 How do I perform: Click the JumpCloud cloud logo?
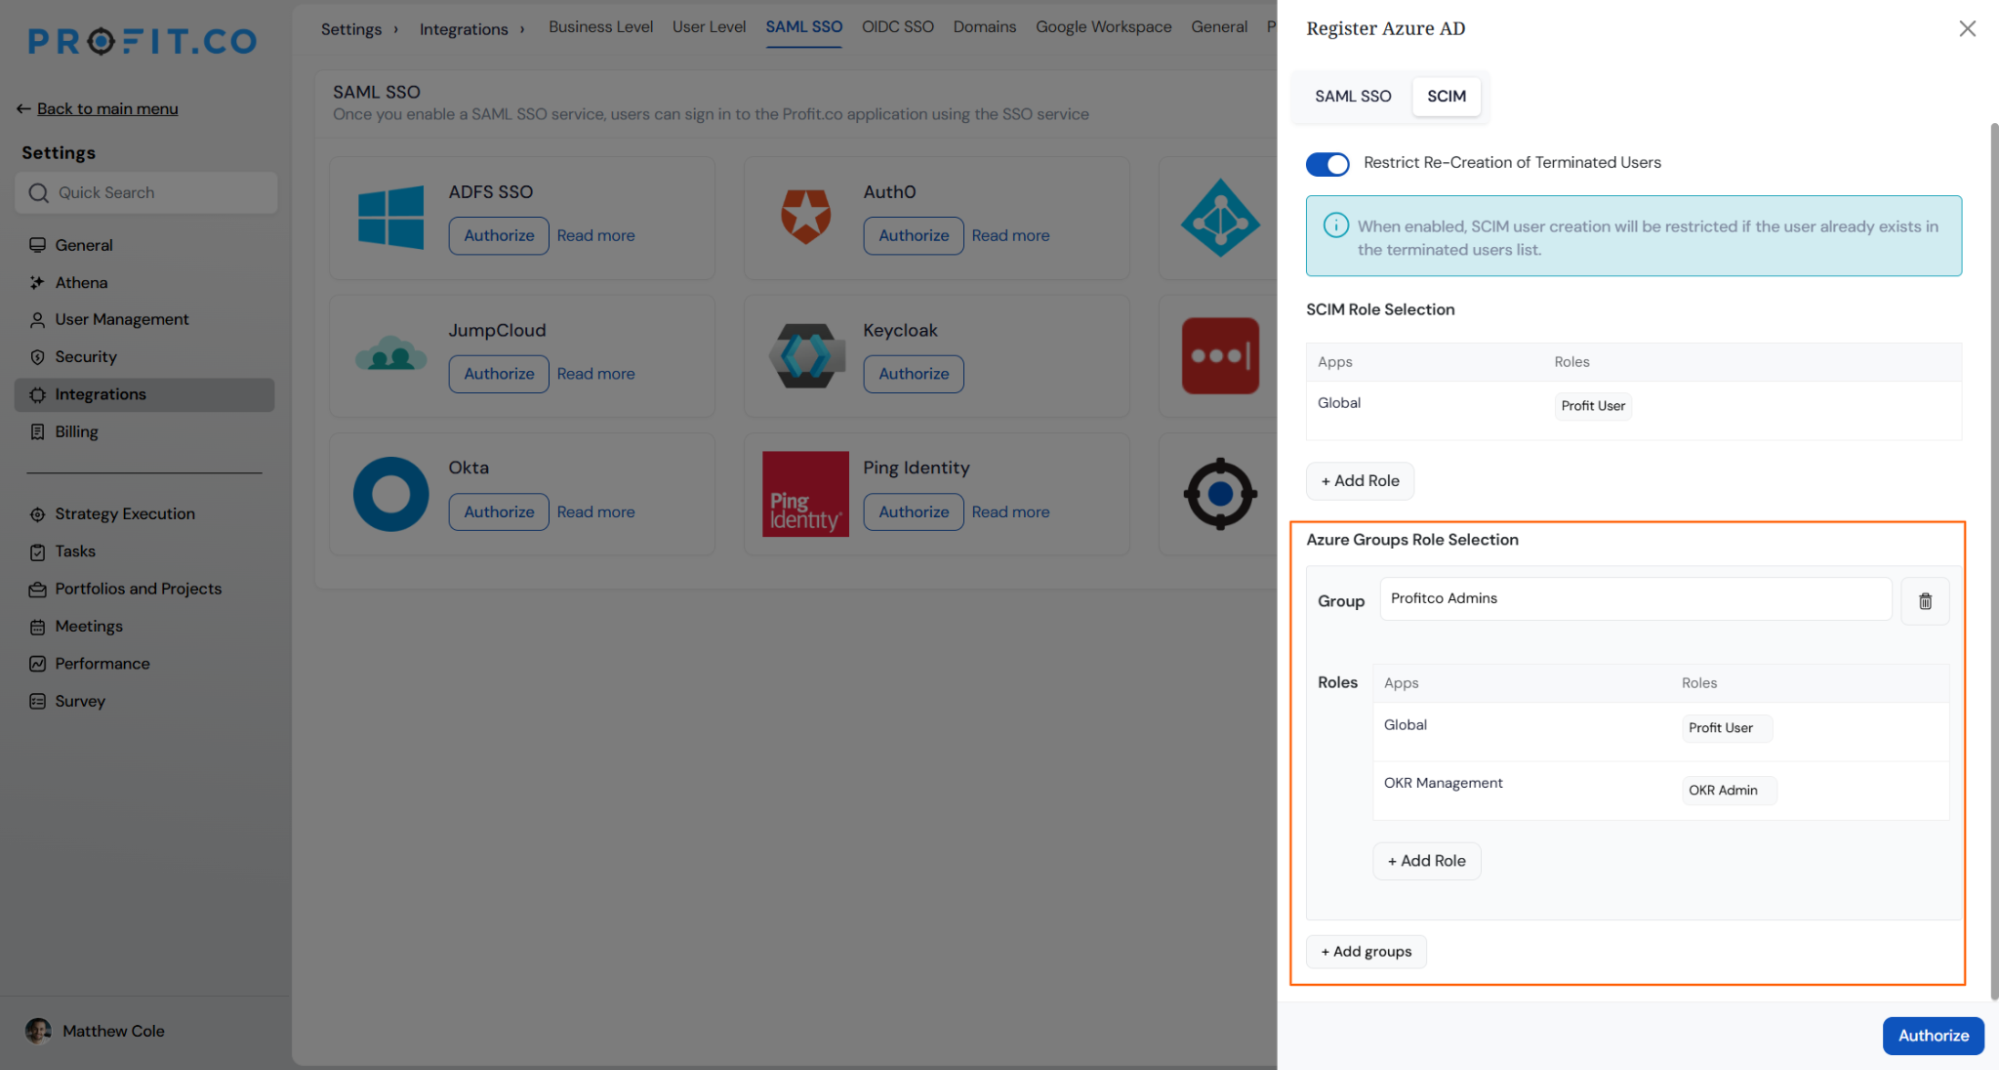(391, 354)
